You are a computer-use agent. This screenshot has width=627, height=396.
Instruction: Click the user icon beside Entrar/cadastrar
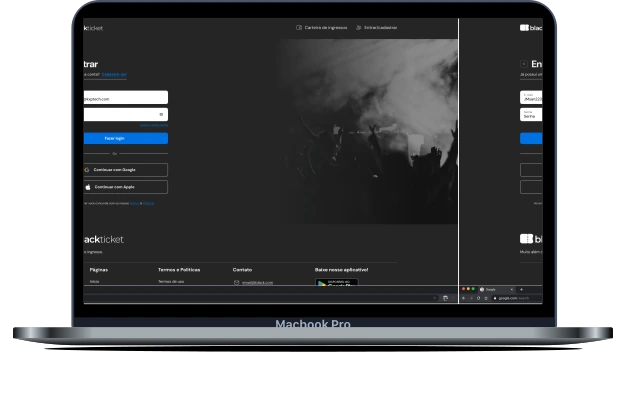359,28
